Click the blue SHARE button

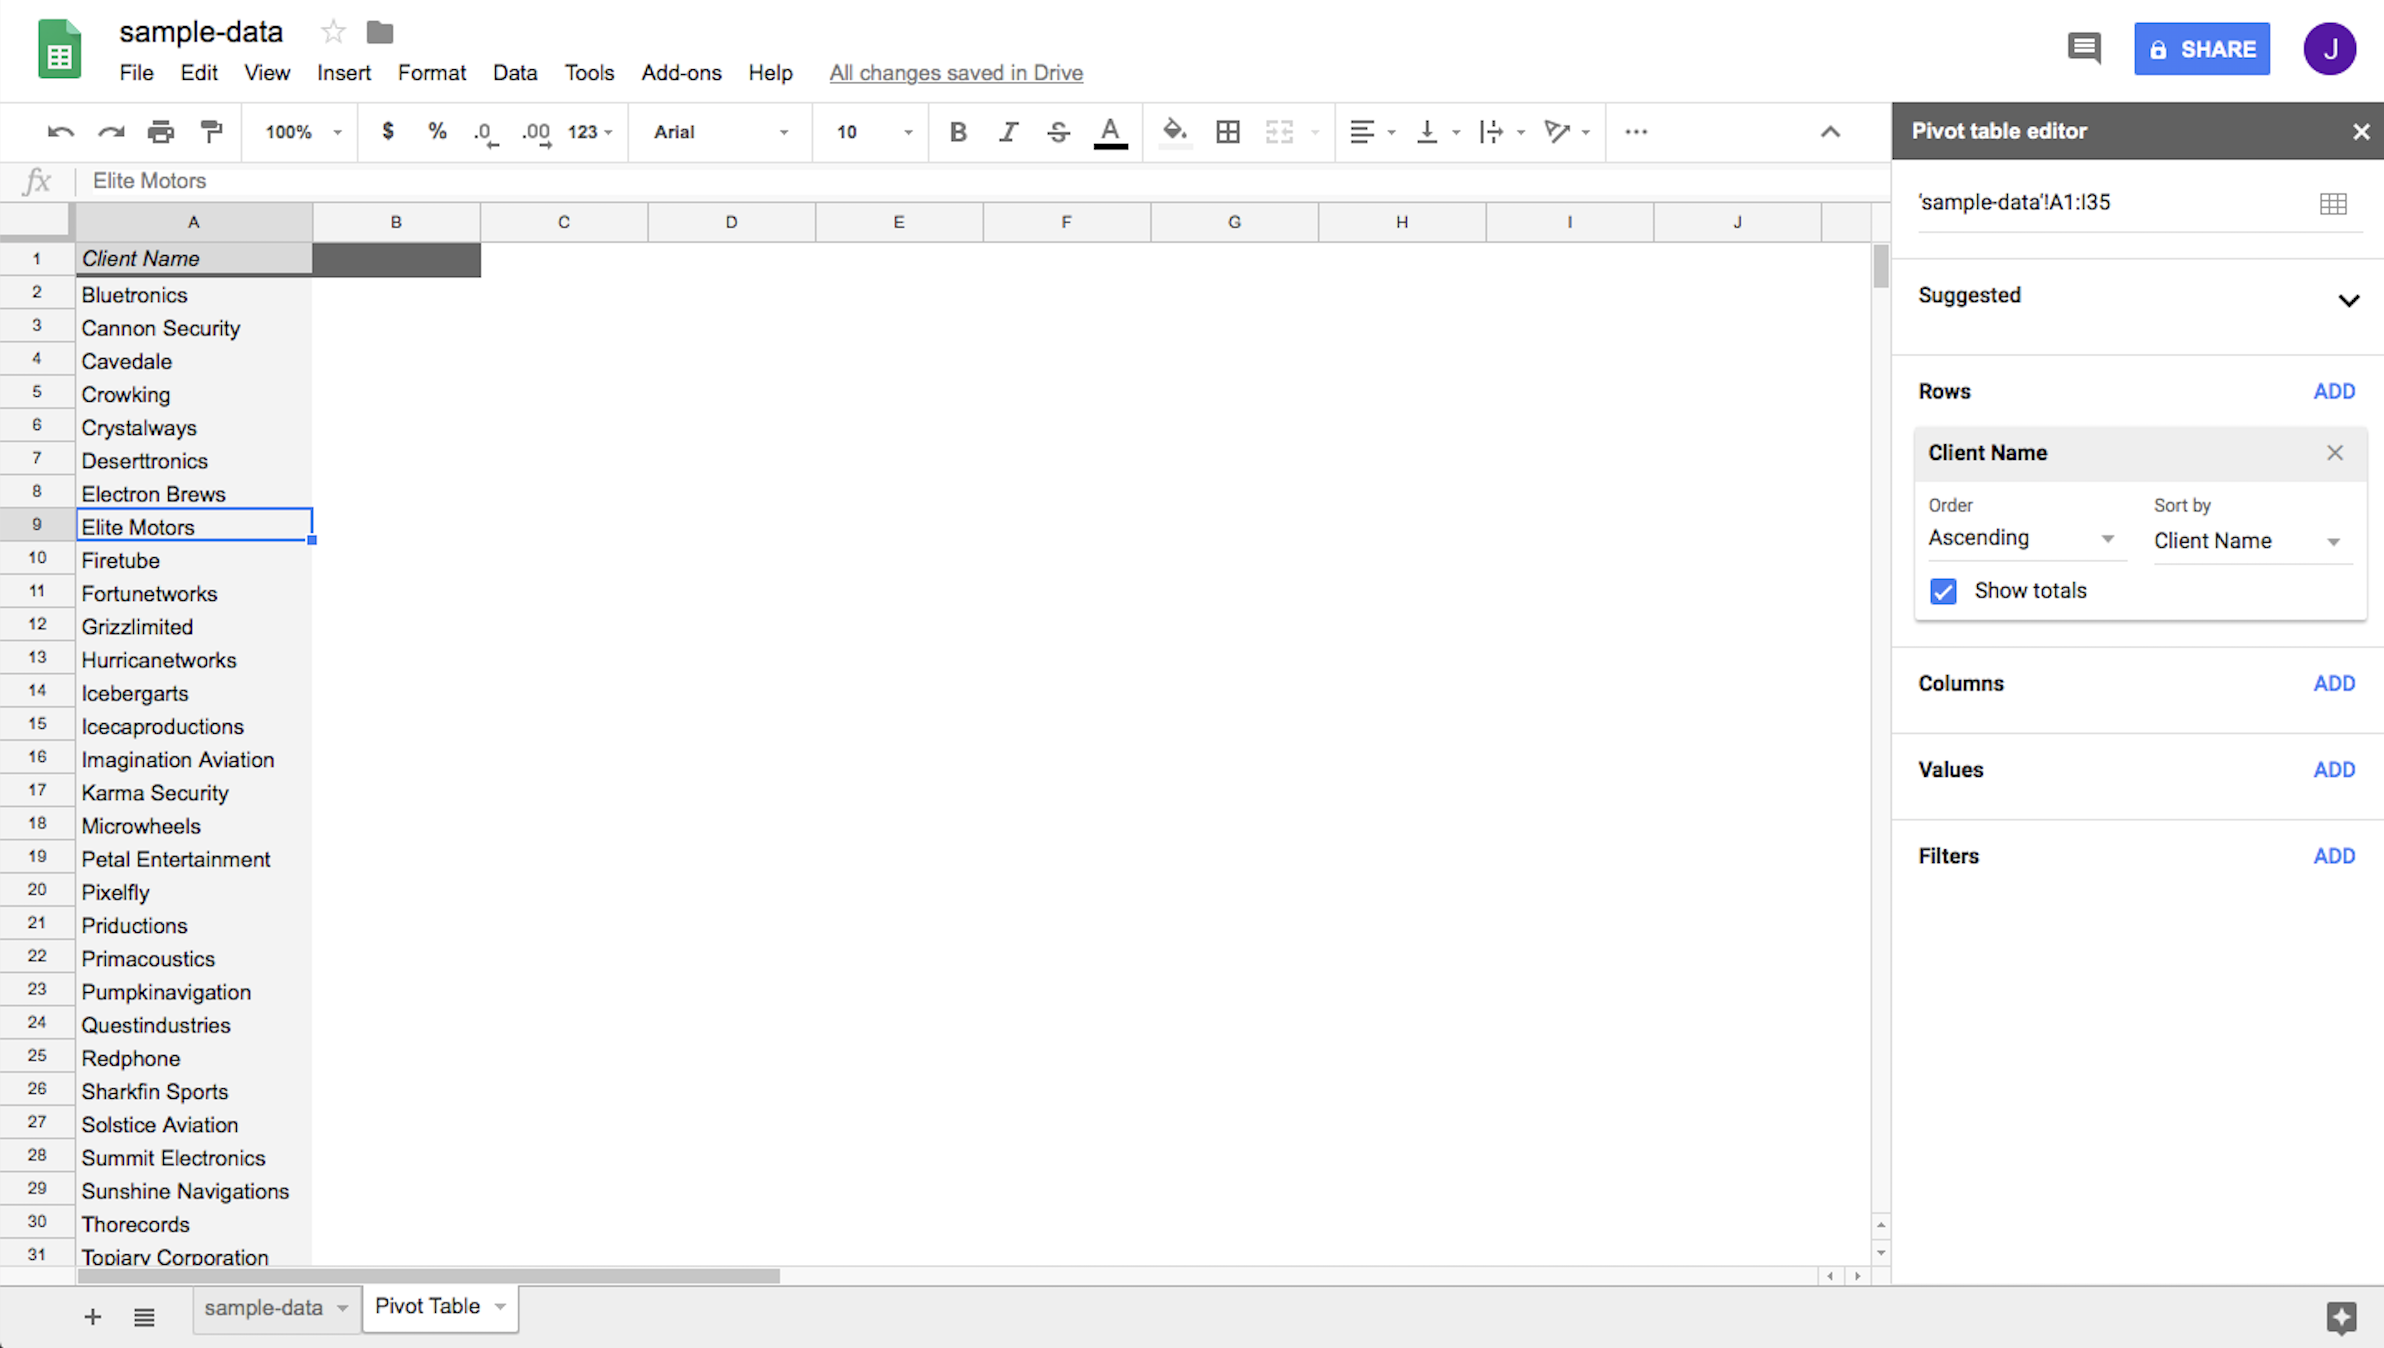coord(2202,49)
